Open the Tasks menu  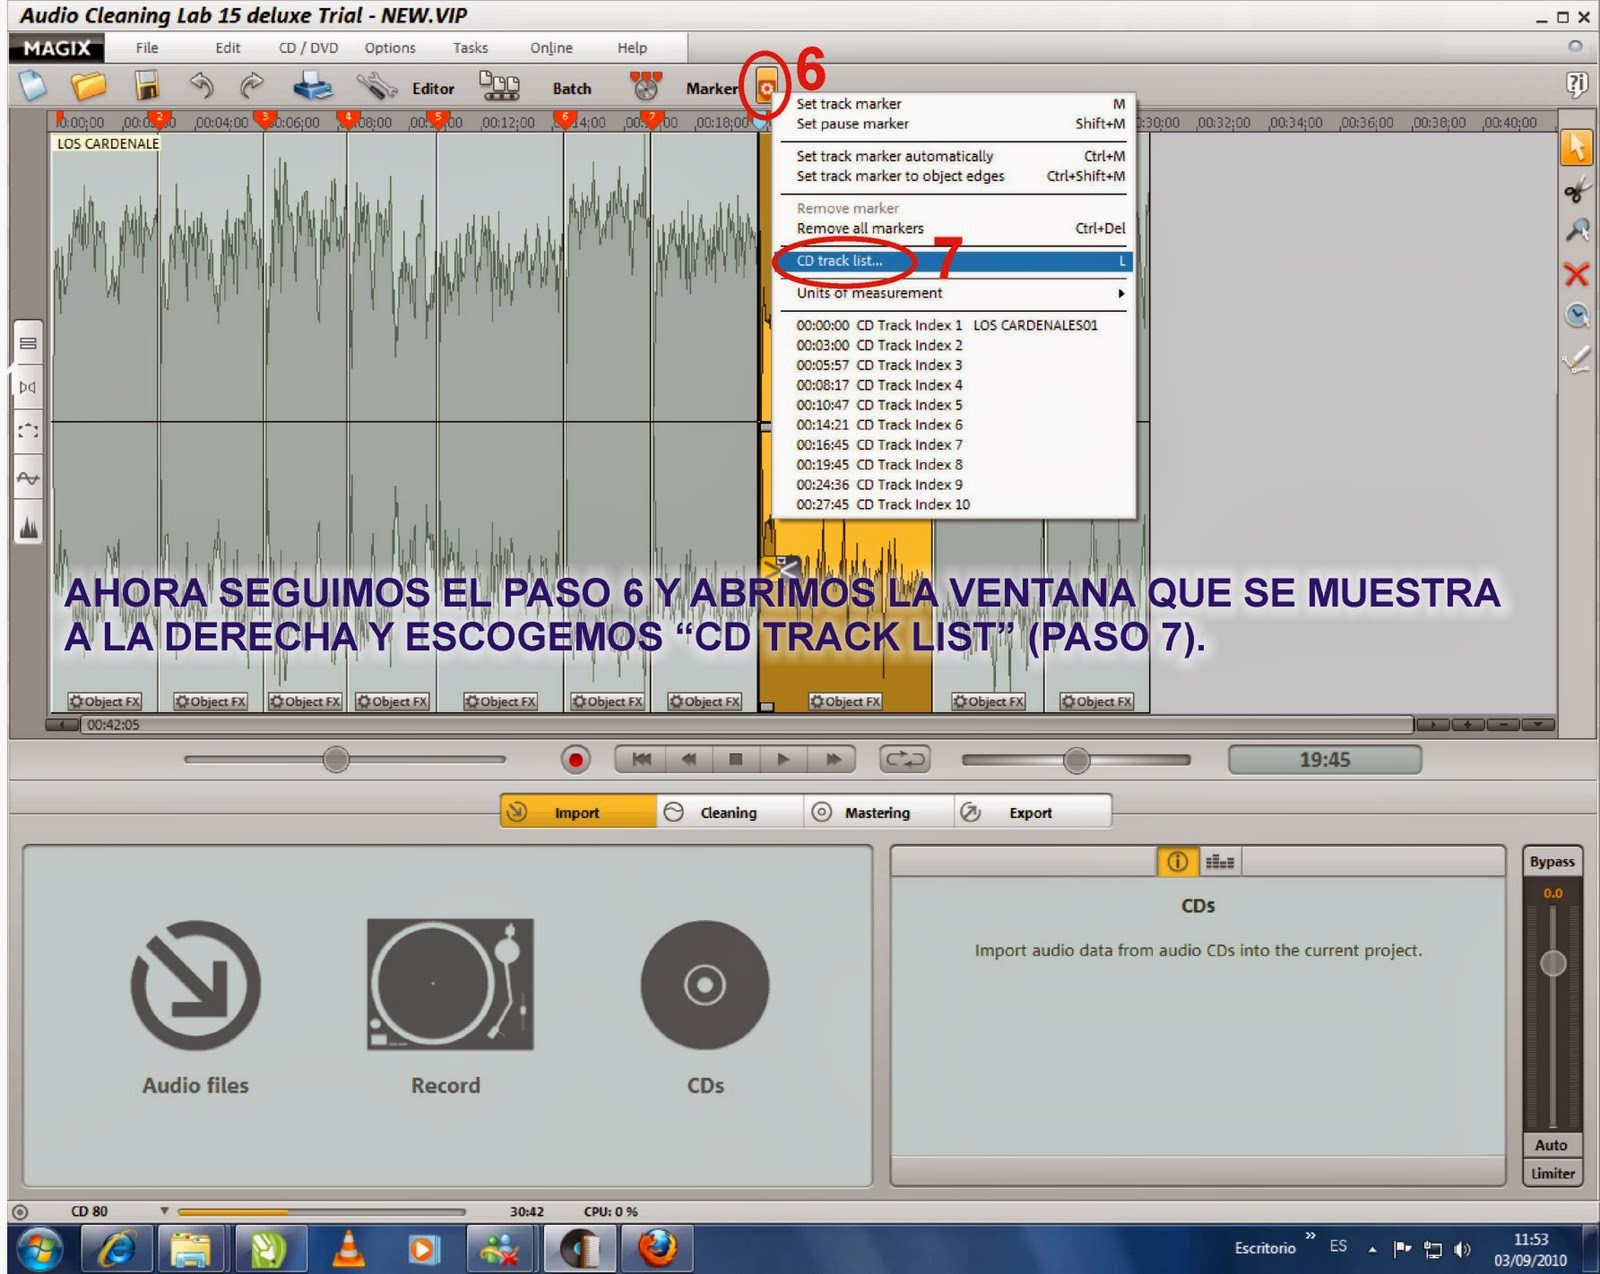pos(470,47)
